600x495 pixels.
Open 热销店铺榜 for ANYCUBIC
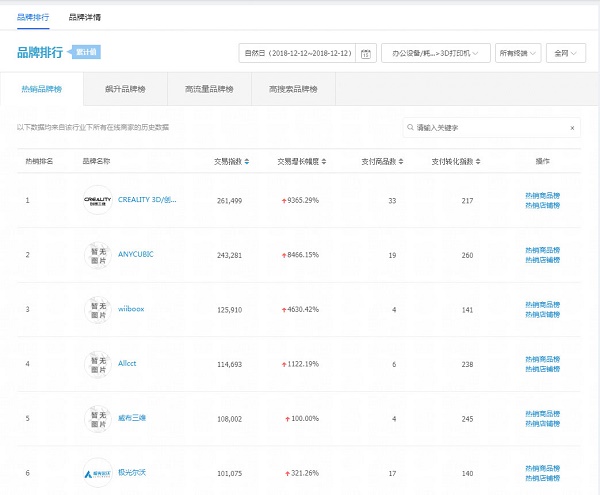(542, 260)
